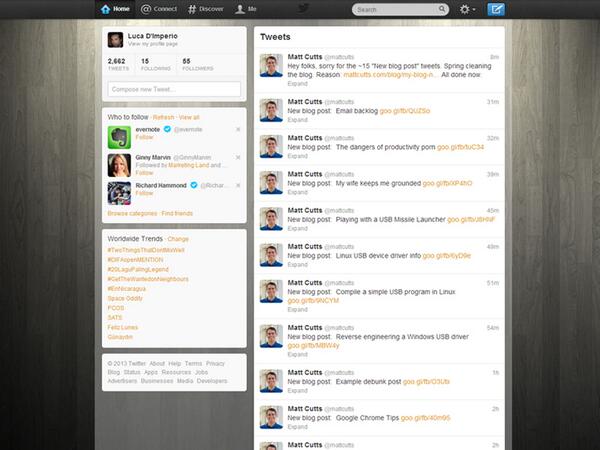Viewport: 600px width, 450px height.
Task: Open goo.gl link in Google Chrome Tips tweet
Action: pos(426,418)
